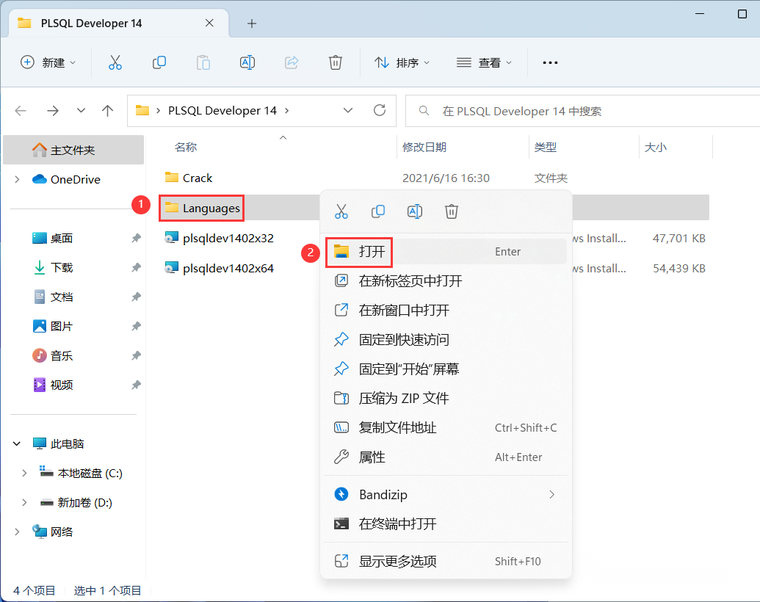
Task: Click the copy icon in the top toolbar
Action: coord(159,63)
